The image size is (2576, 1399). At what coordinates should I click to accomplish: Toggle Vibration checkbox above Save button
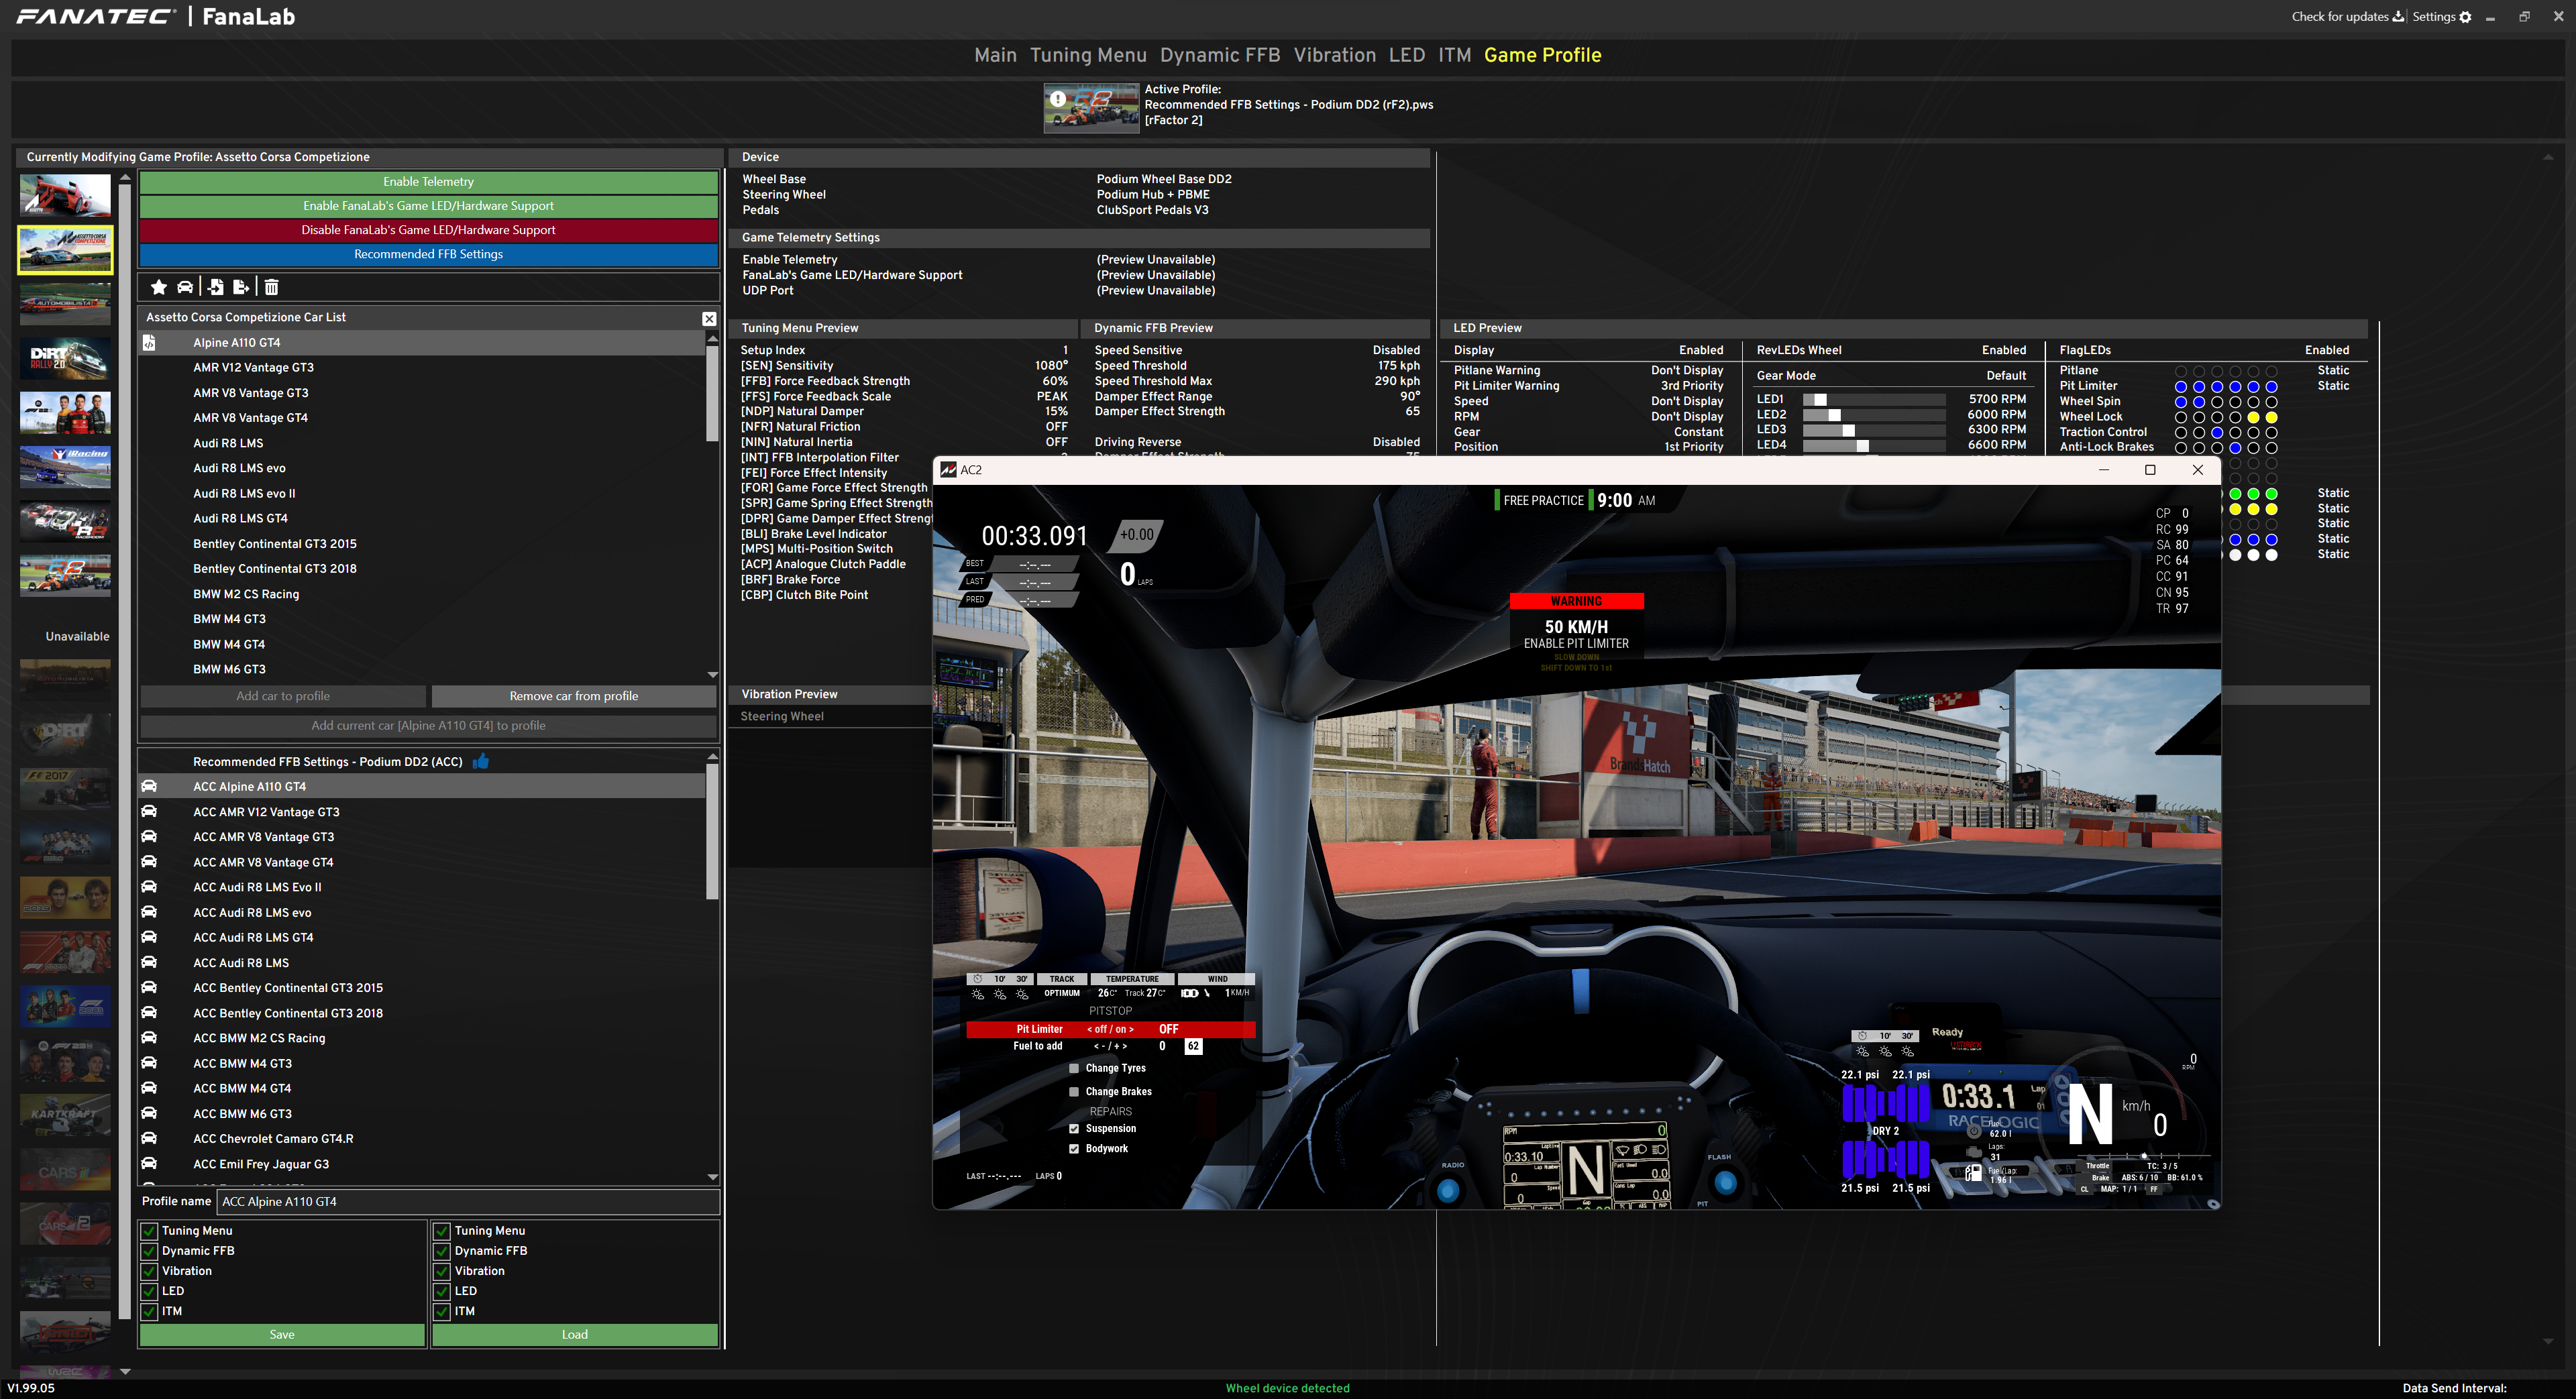pyautogui.click(x=149, y=1271)
